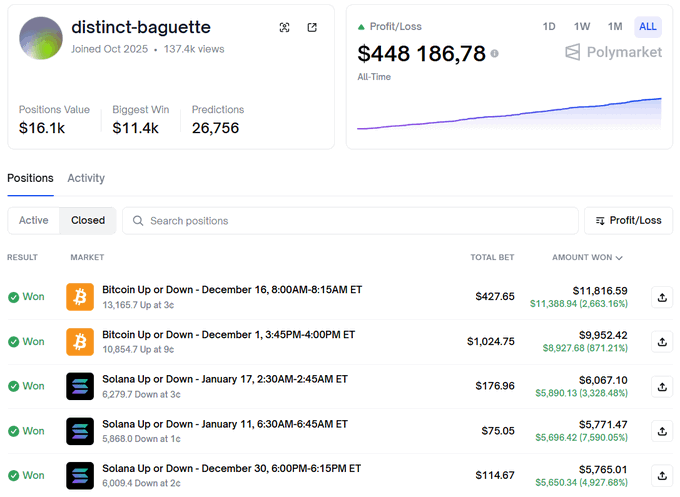This screenshot has width=680, height=497.
Task: Switch the chart to 1M timeframe
Action: 615,26
